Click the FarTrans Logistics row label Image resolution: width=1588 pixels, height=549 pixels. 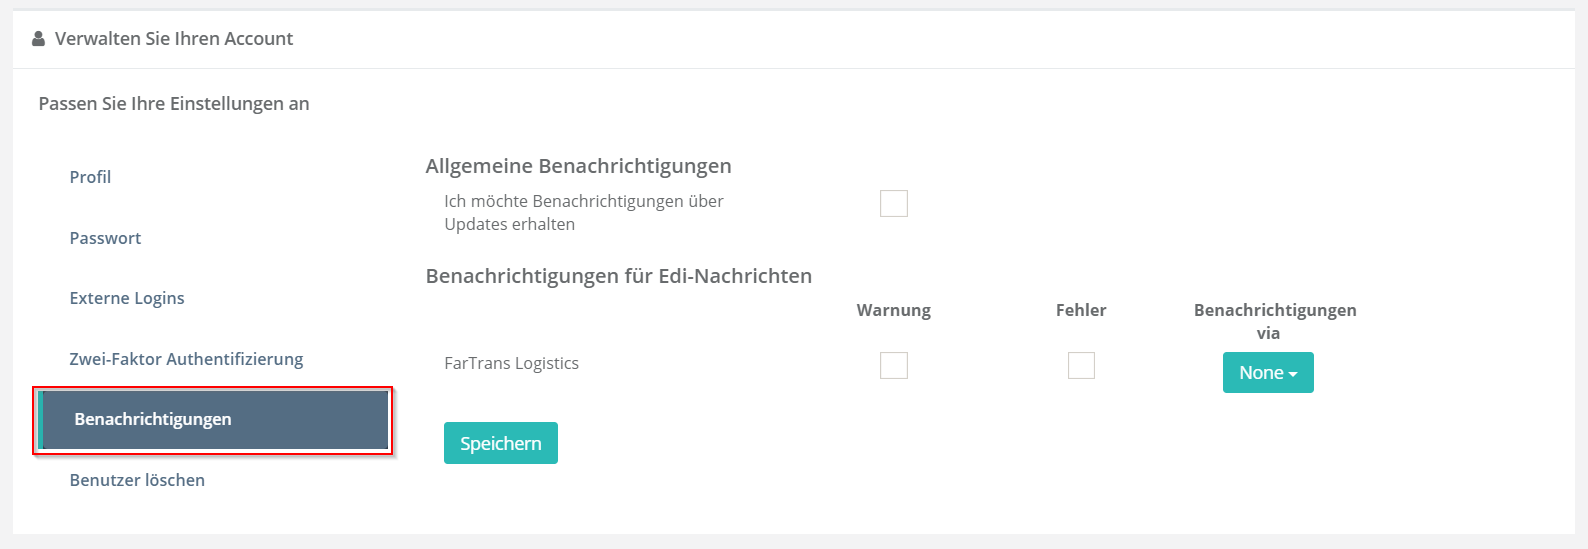tap(511, 363)
